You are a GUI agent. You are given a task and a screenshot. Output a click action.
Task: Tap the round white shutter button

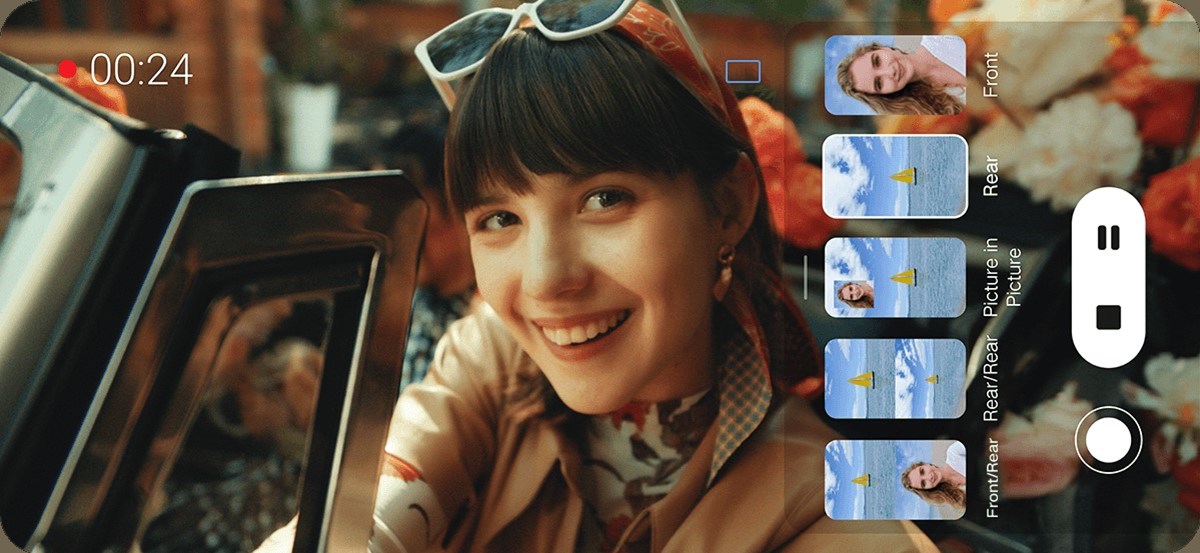1108,440
